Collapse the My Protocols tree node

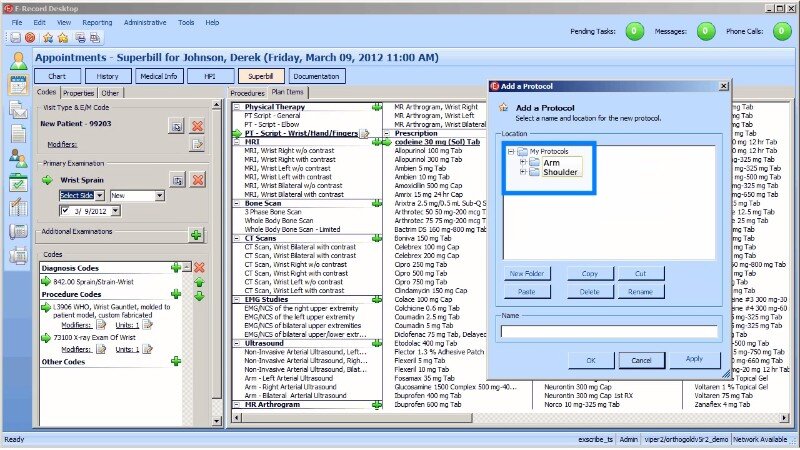pyautogui.click(x=511, y=151)
